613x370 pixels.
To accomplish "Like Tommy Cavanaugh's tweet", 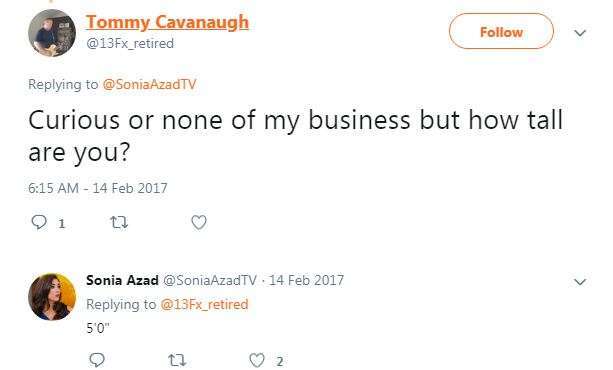I will [199, 223].
